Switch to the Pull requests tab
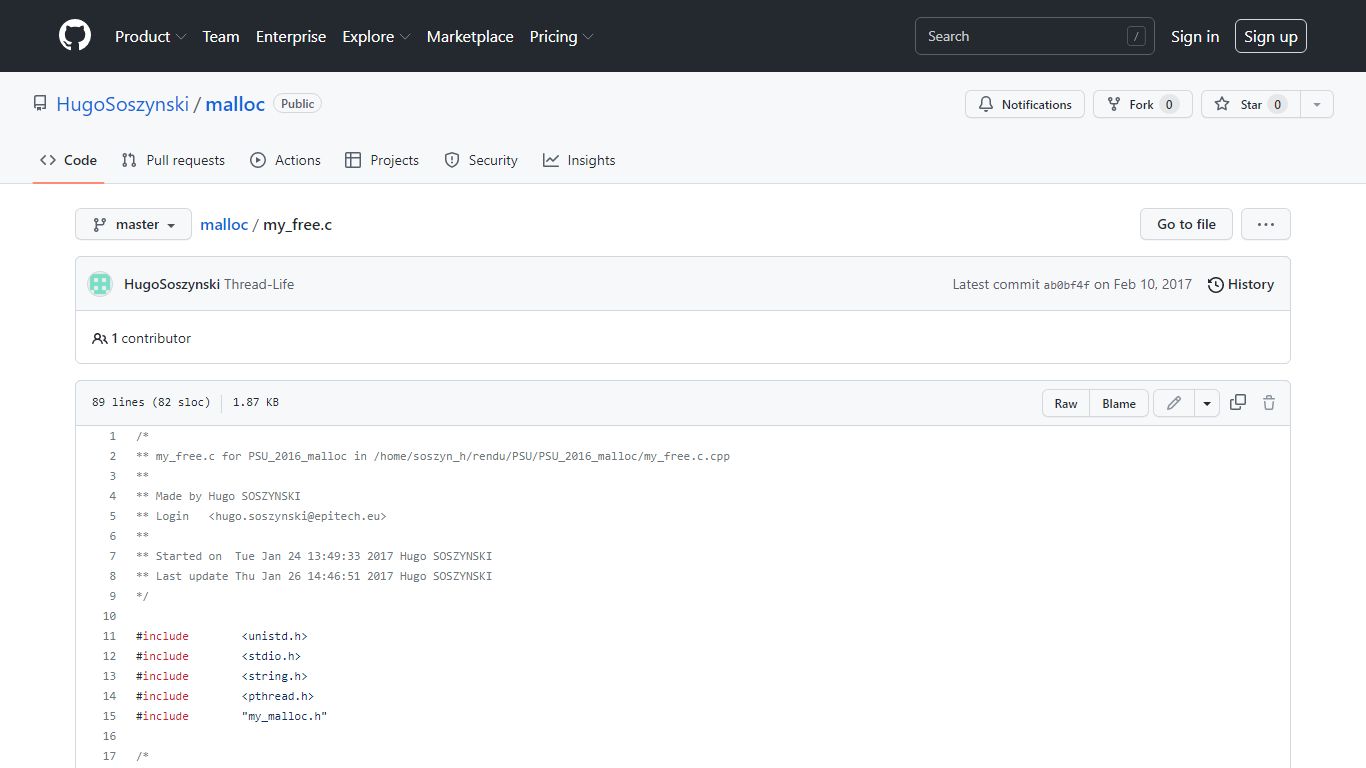Screen dimensions: 1366x768 pos(173,160)
